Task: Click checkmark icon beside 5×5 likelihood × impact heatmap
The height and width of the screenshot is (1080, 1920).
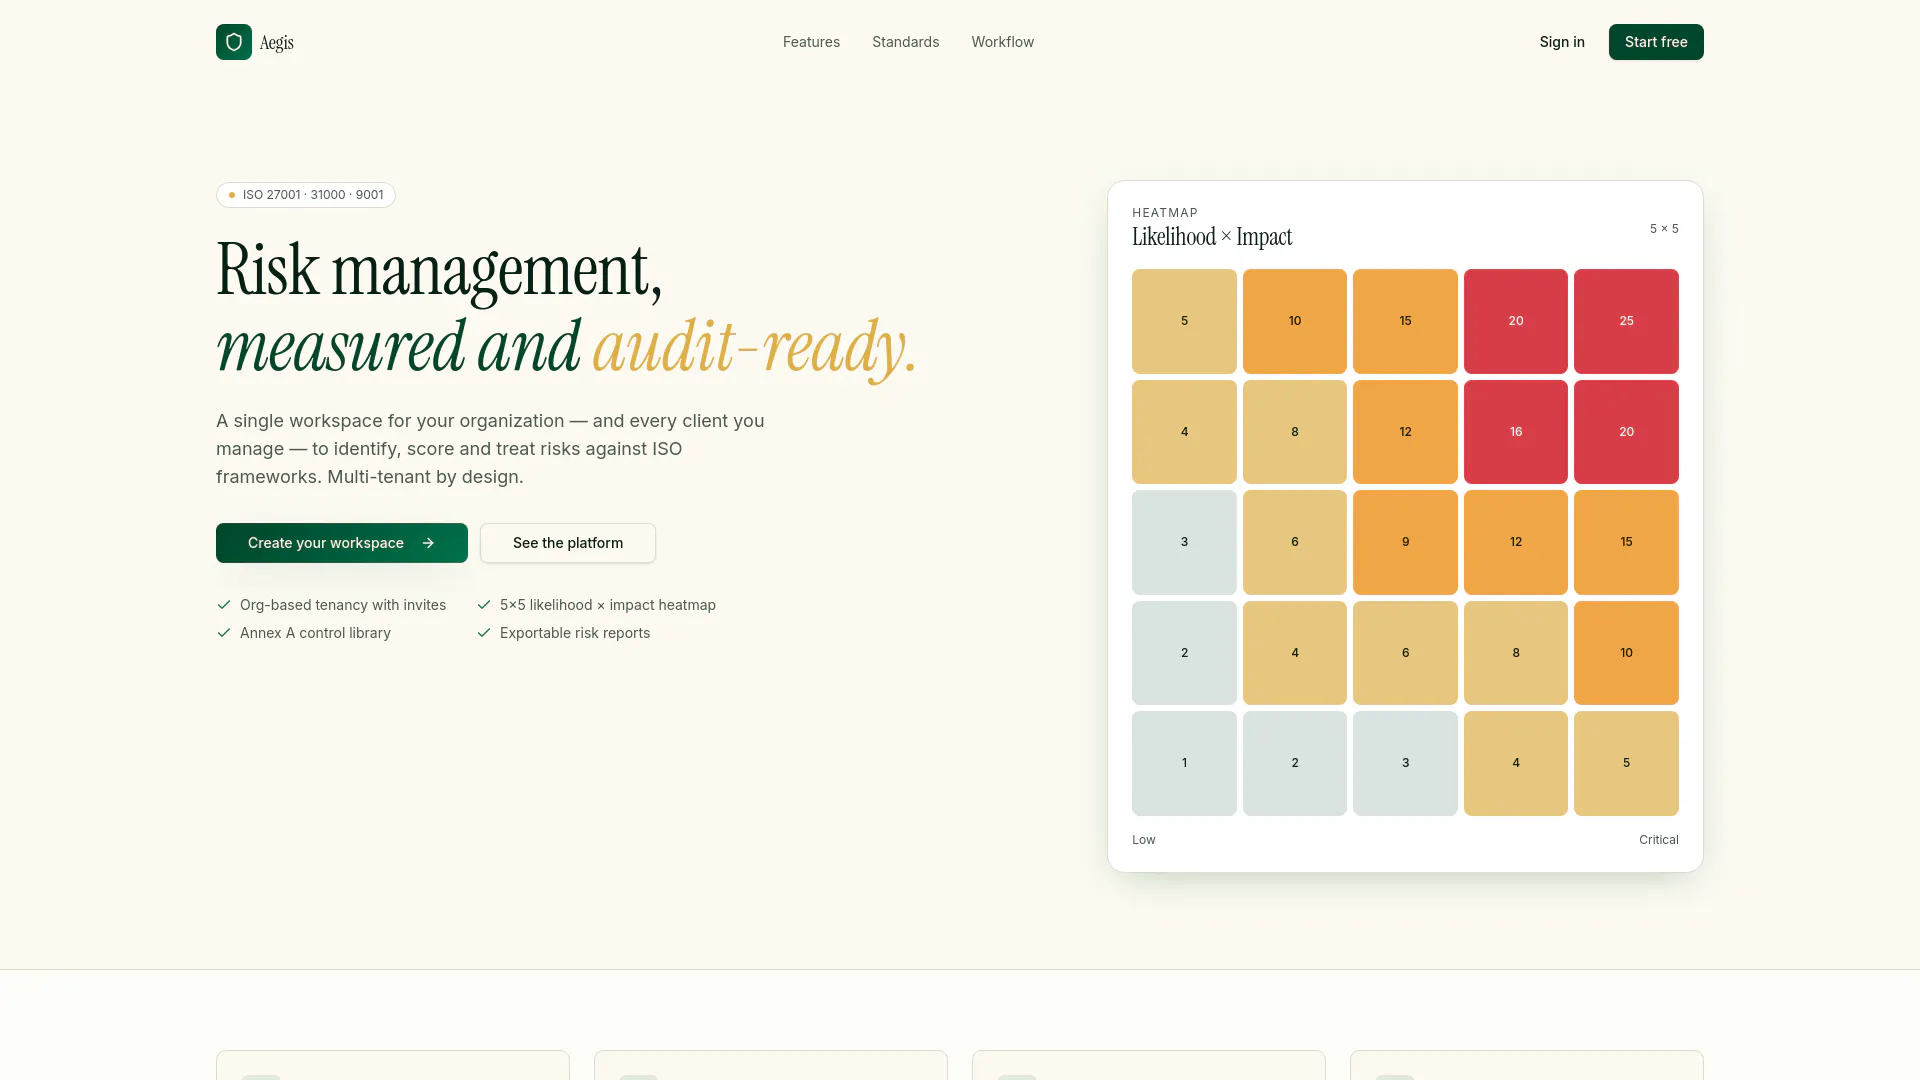Action: click(484, 605)
